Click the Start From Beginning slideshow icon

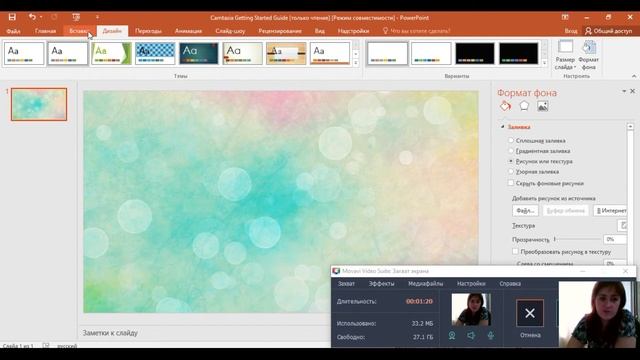coord(76,17)
